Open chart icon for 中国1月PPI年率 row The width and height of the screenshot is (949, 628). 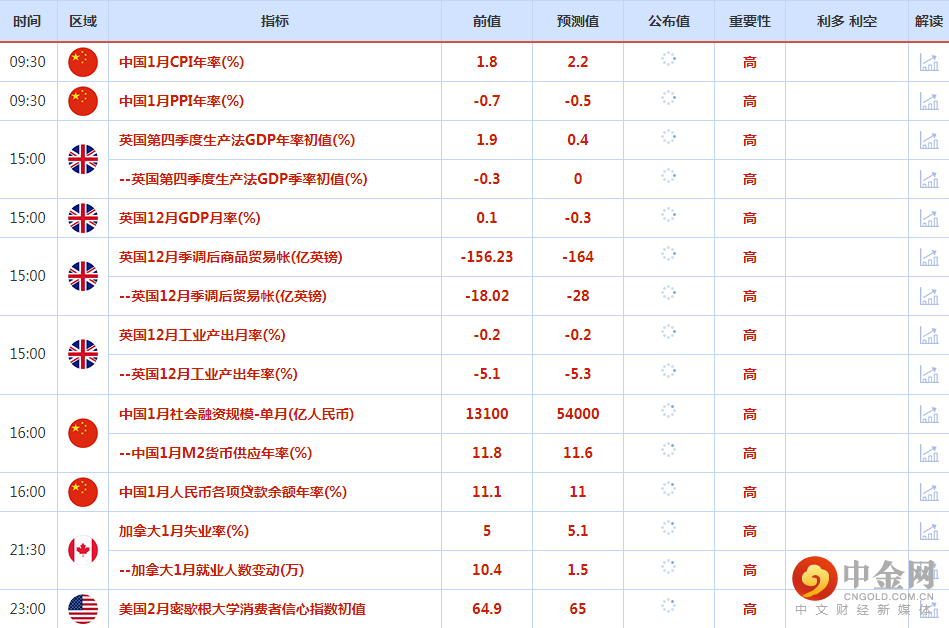[928, 101]
